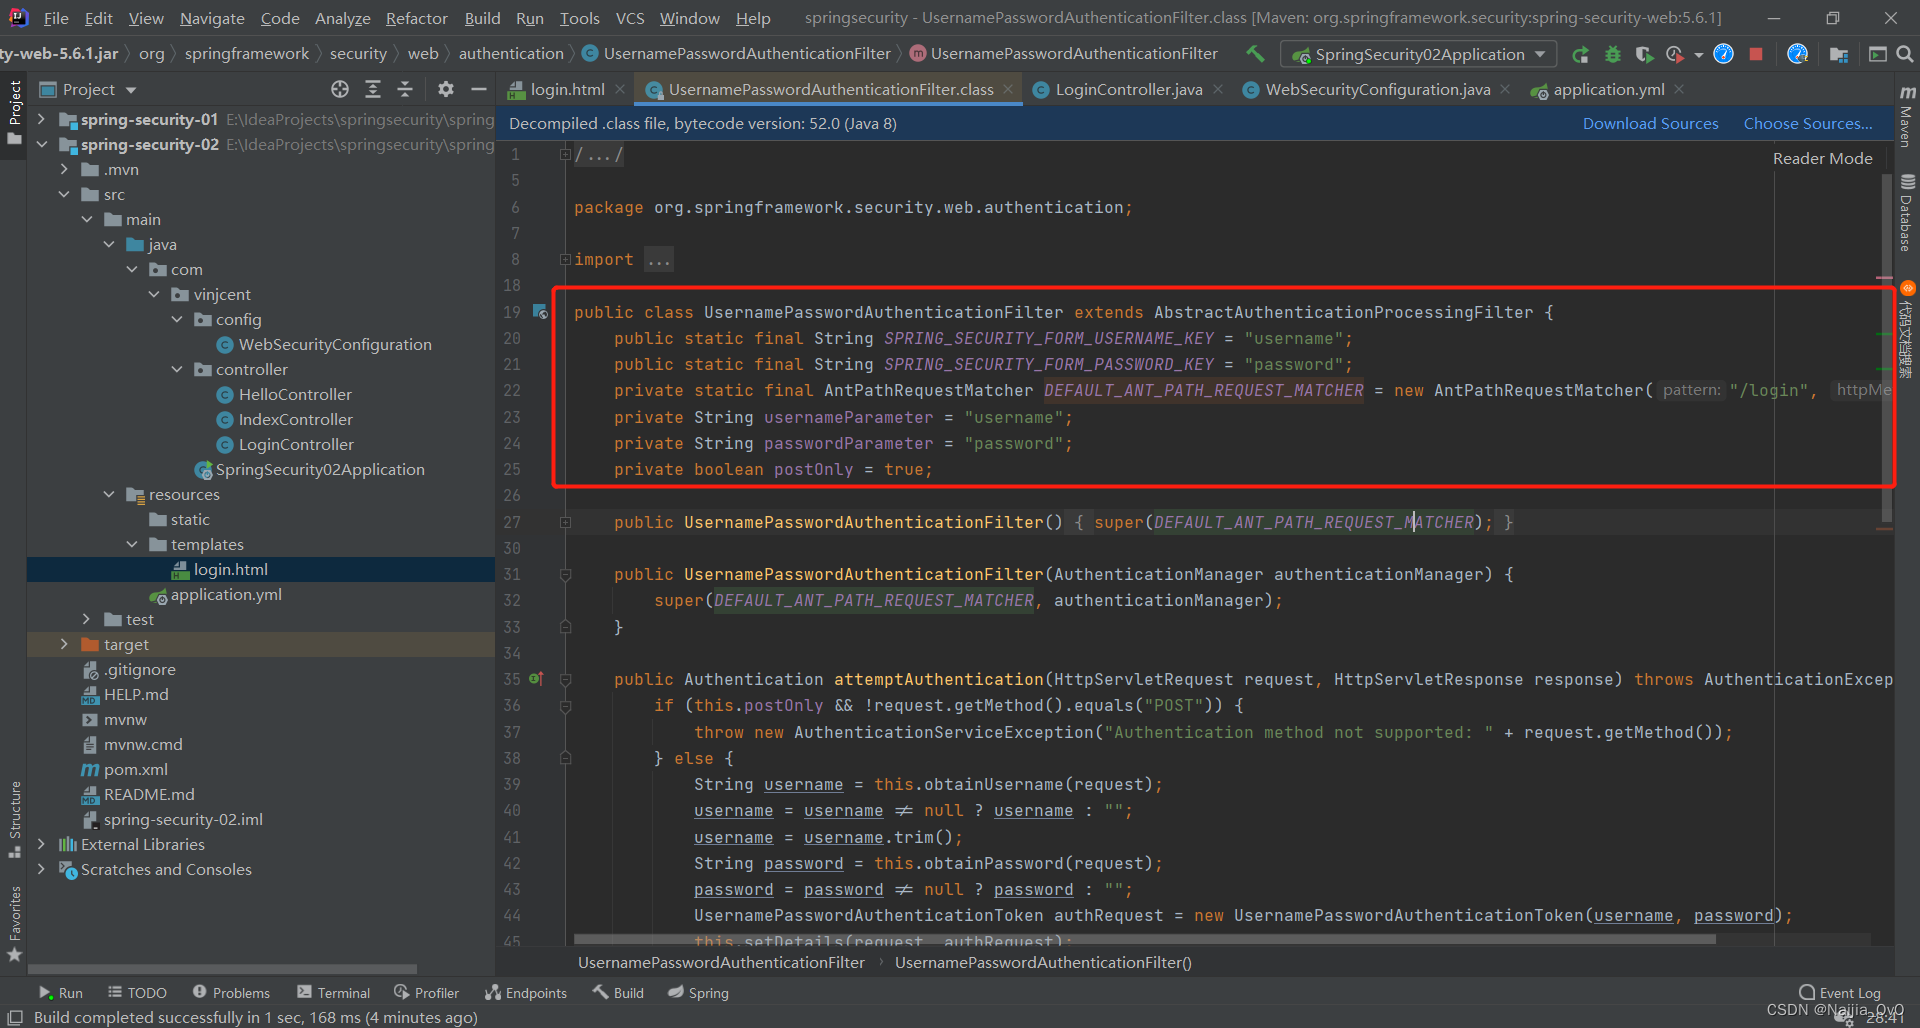
Task: Click the Rerun application icon
Action: pos(1580,54)
